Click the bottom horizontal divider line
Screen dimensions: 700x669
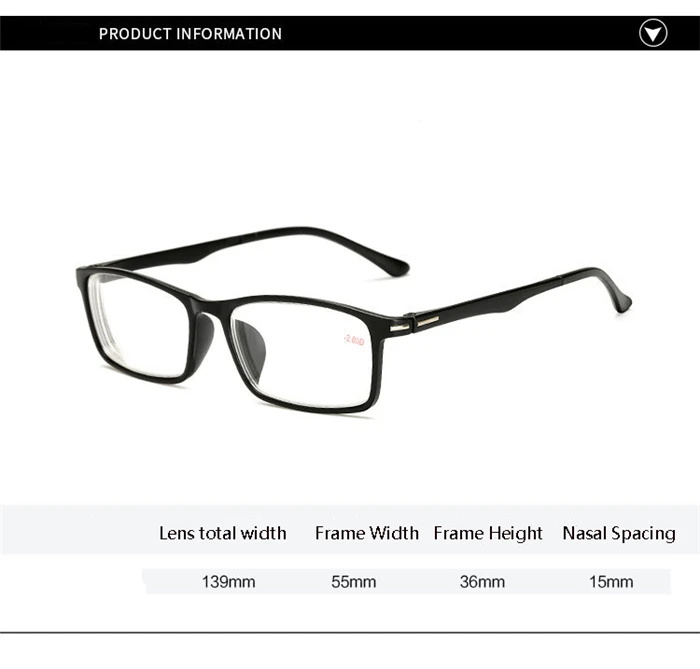pyautogui.click(x=350, y=632)
